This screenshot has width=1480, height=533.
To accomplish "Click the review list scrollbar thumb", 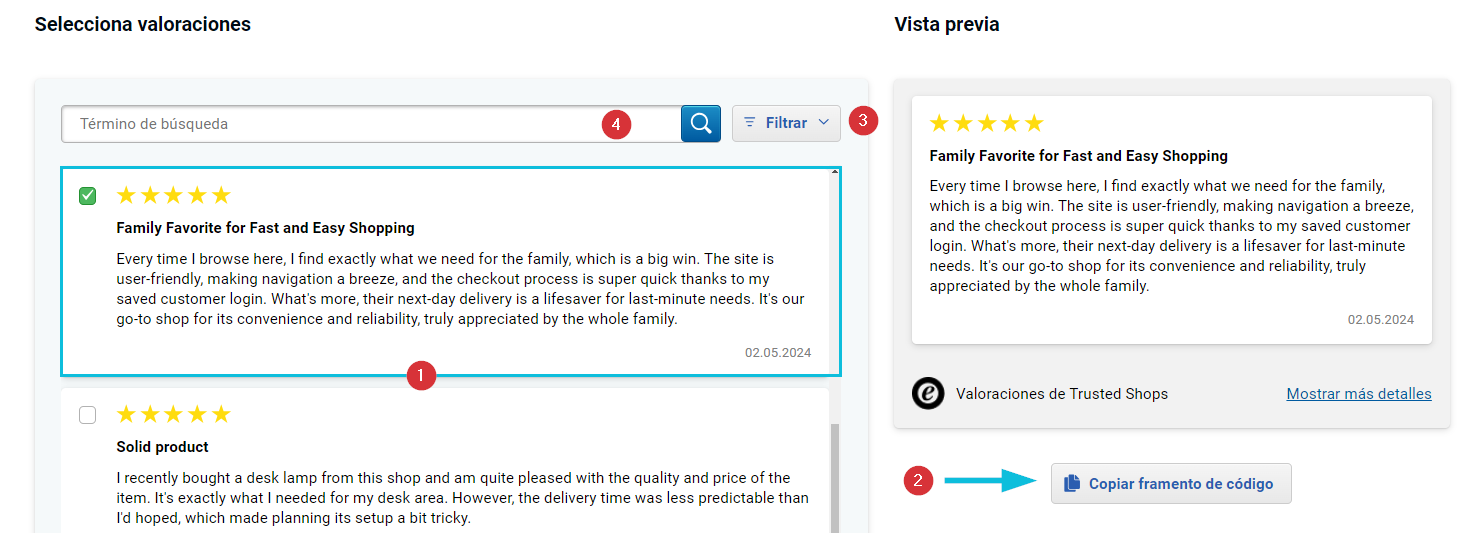I will click(835, 477).
